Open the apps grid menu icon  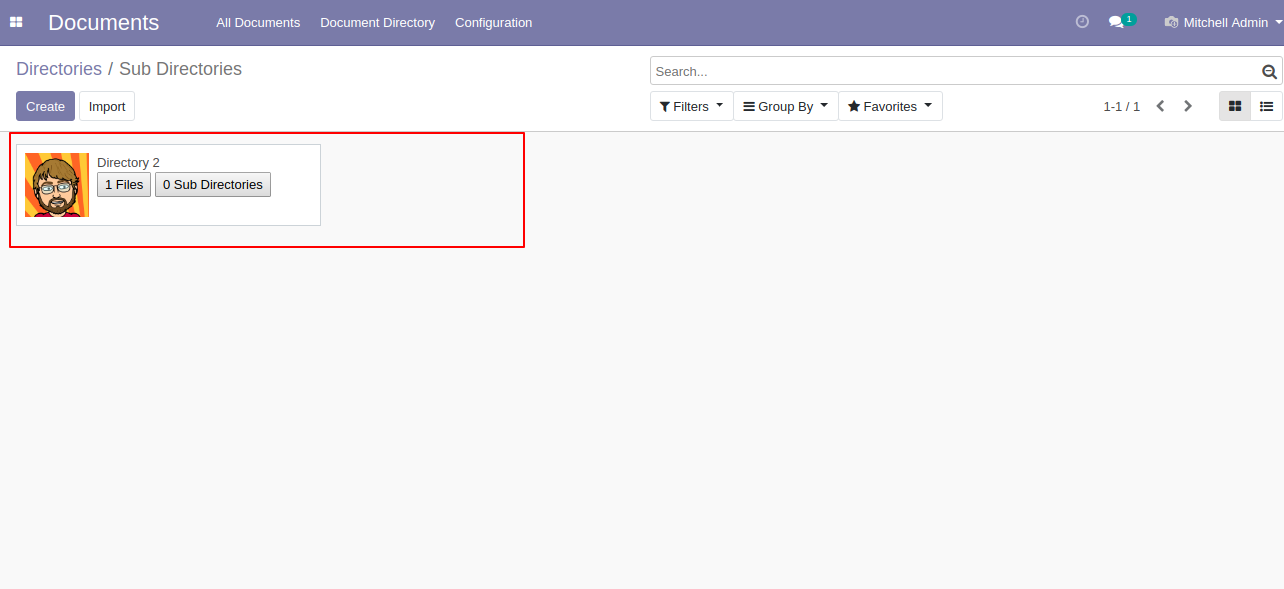pos(16,22)
